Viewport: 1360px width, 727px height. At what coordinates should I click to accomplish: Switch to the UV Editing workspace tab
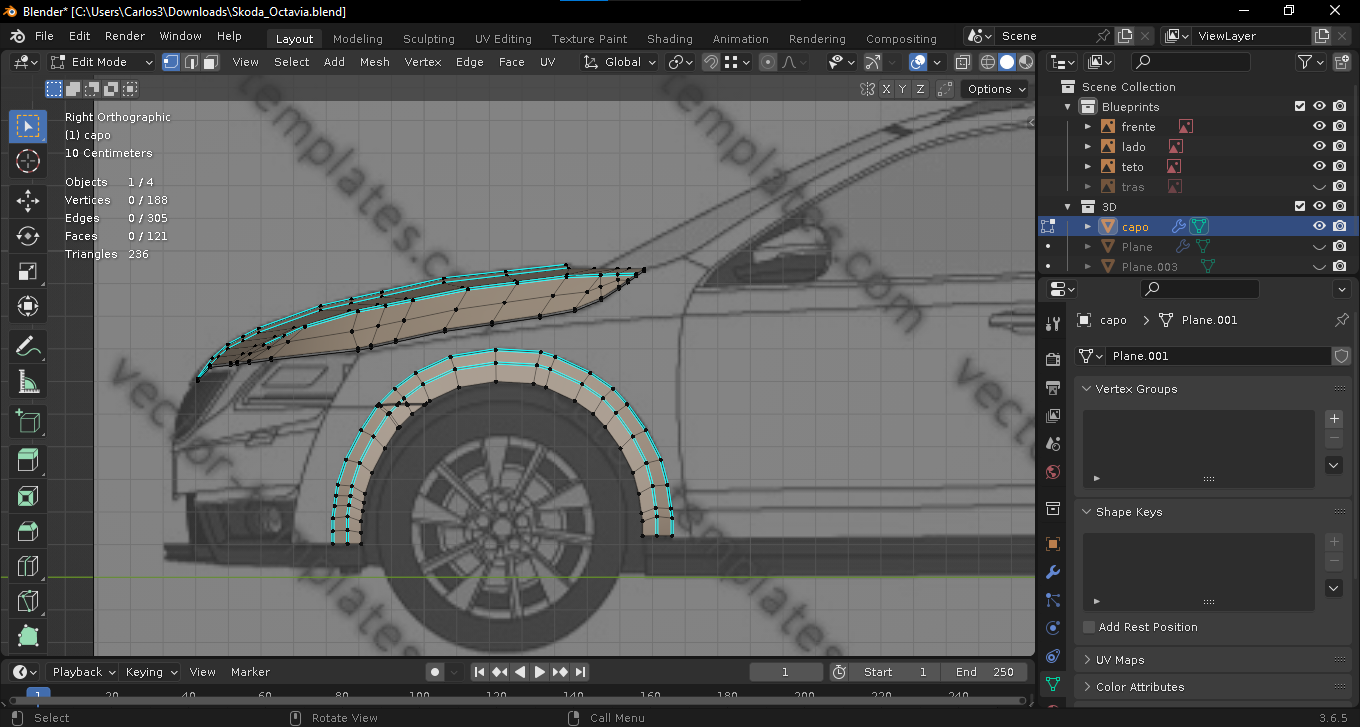[503, 39]
